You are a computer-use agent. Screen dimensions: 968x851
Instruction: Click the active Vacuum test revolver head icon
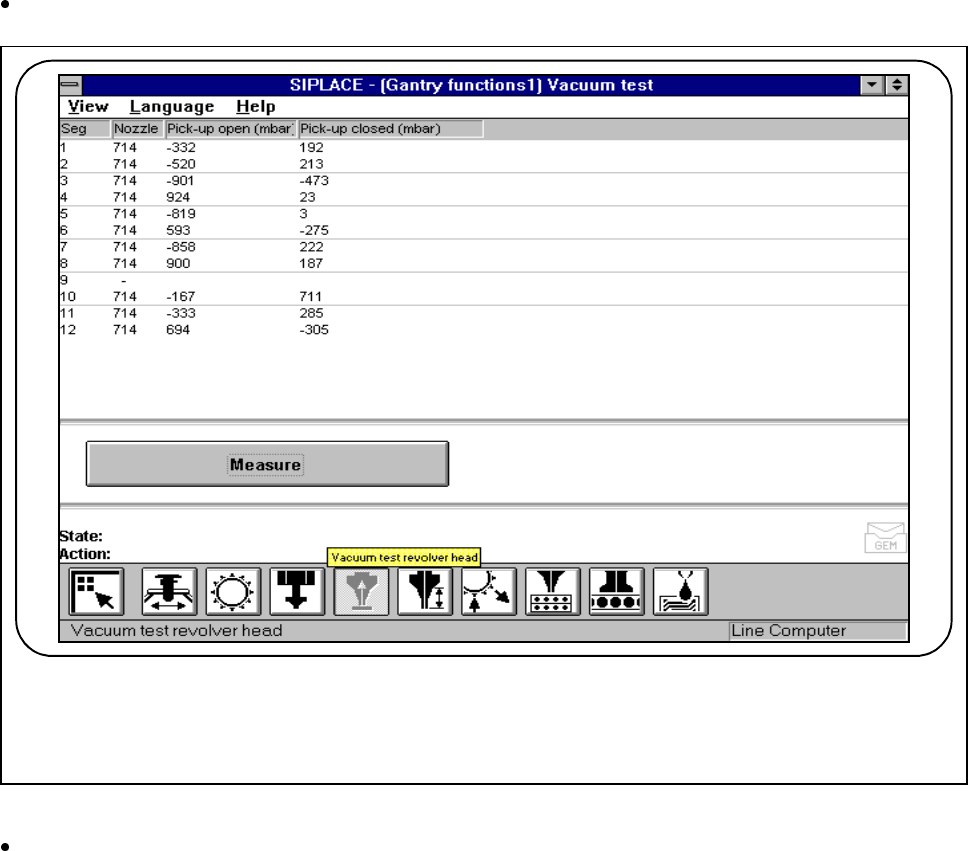(x=361, y=592)
